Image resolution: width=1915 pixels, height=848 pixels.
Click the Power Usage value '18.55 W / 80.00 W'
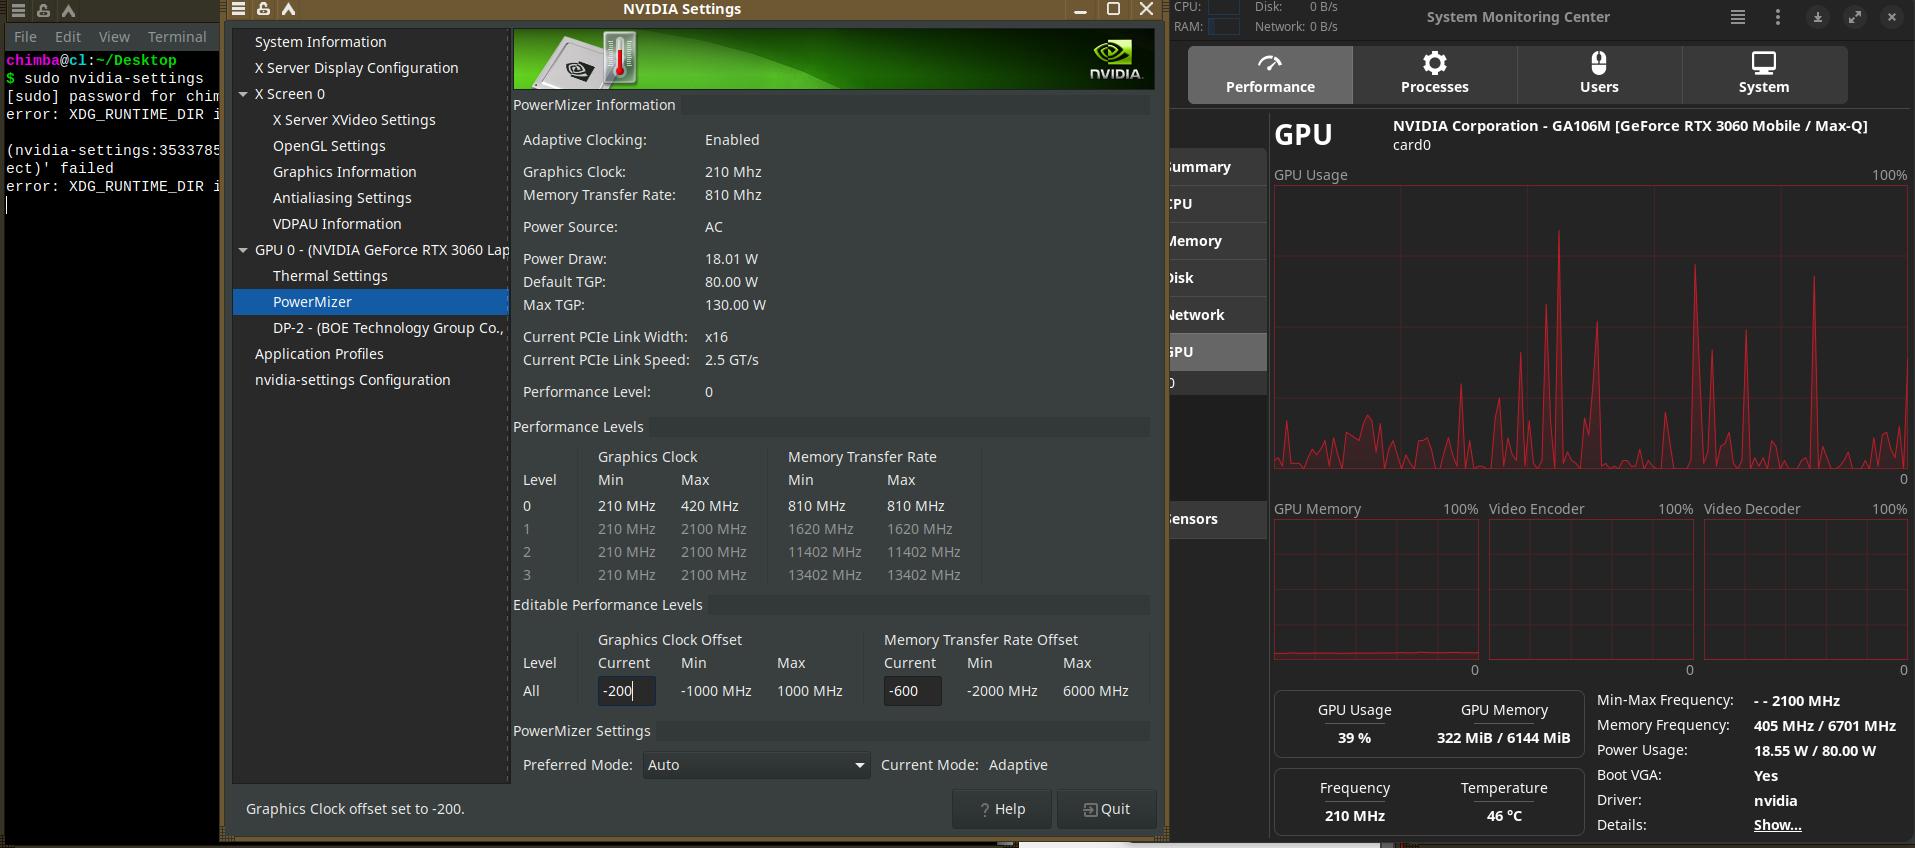(x=1815, y=751)
